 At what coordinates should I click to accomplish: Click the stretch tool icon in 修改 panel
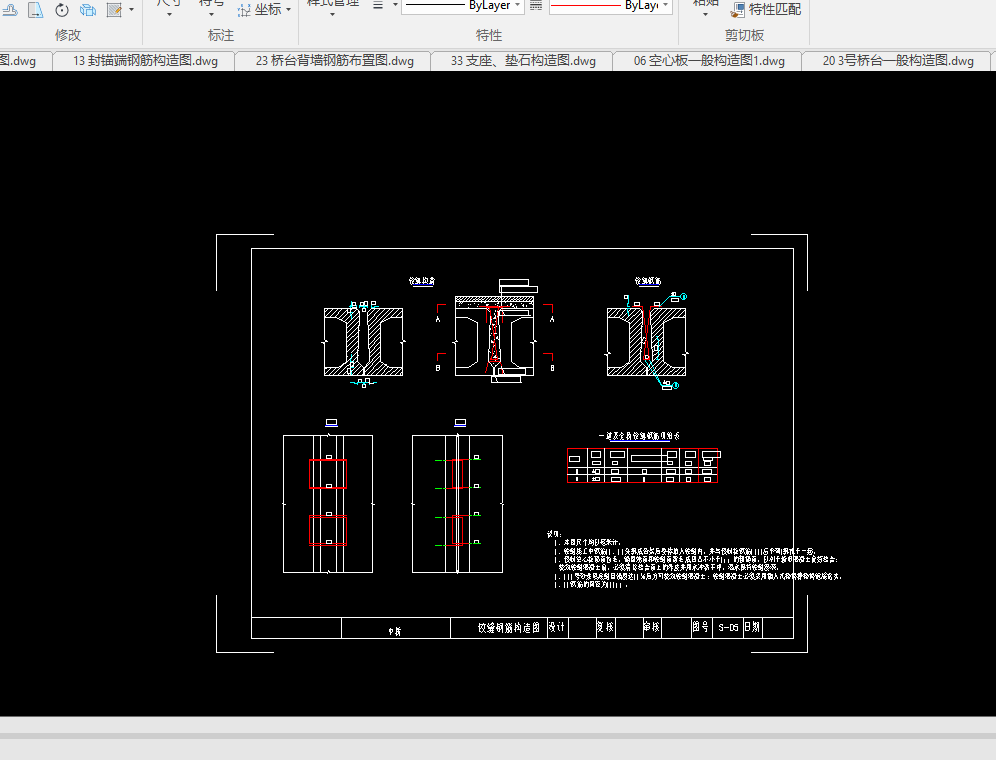[x=10, y=10]
